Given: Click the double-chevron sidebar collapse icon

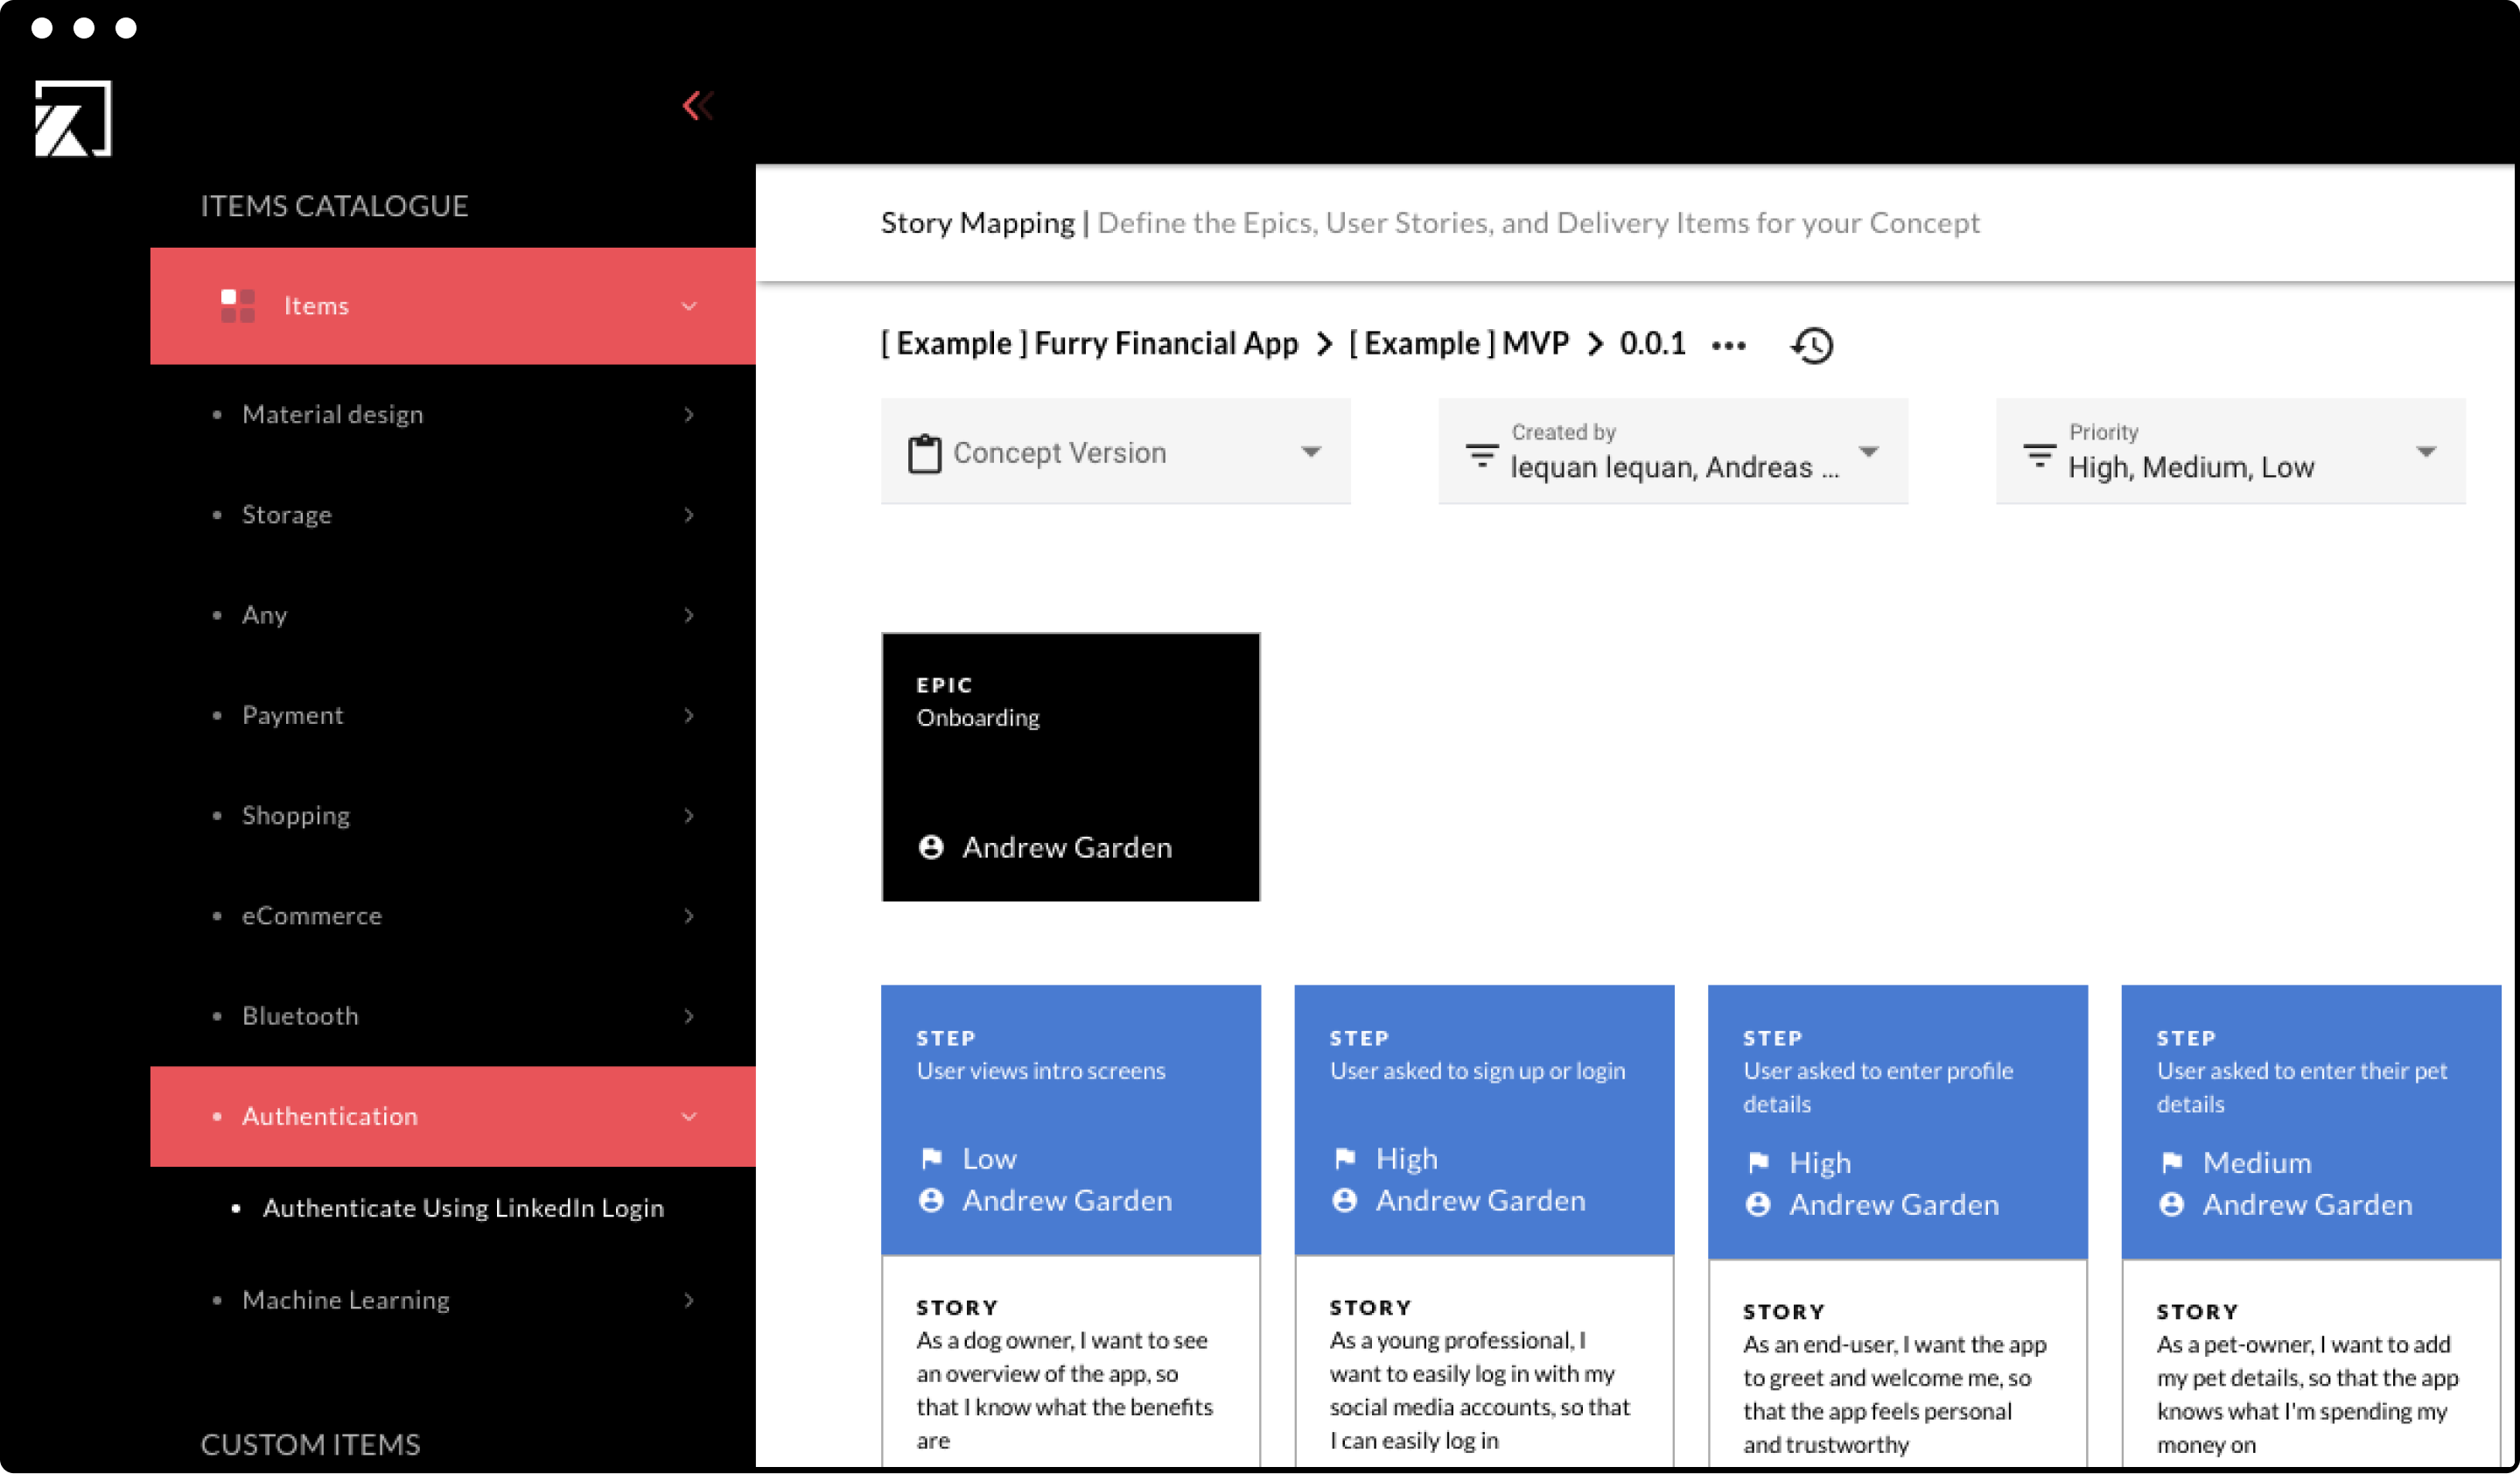Looking at the screenshot, I should coord(697,105).
